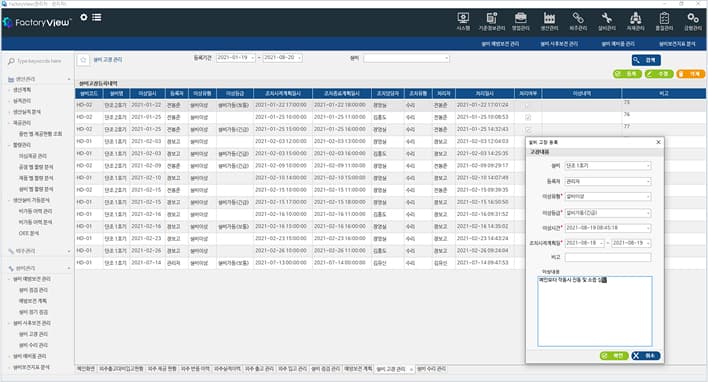Open the 2021-01-19 start date dropdown

[252, 58]
